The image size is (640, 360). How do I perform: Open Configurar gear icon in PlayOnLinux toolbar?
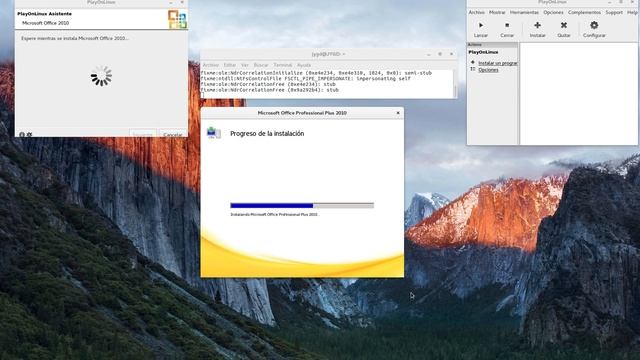tap(594, 25)
